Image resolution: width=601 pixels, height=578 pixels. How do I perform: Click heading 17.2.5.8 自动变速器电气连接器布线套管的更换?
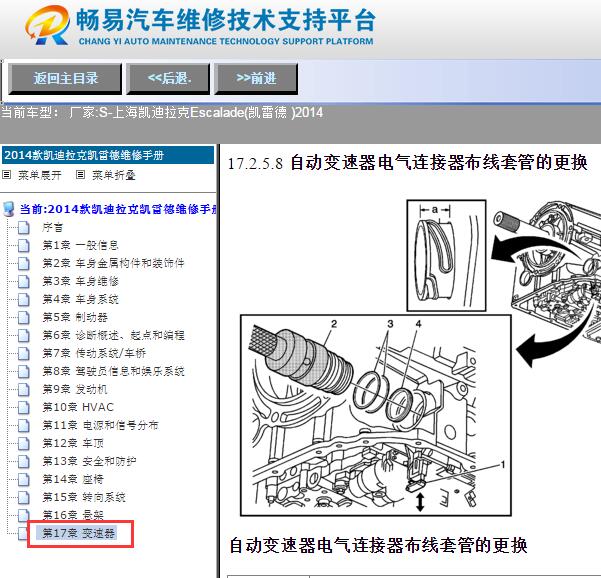pyautogui.click(x=407, y=163)
